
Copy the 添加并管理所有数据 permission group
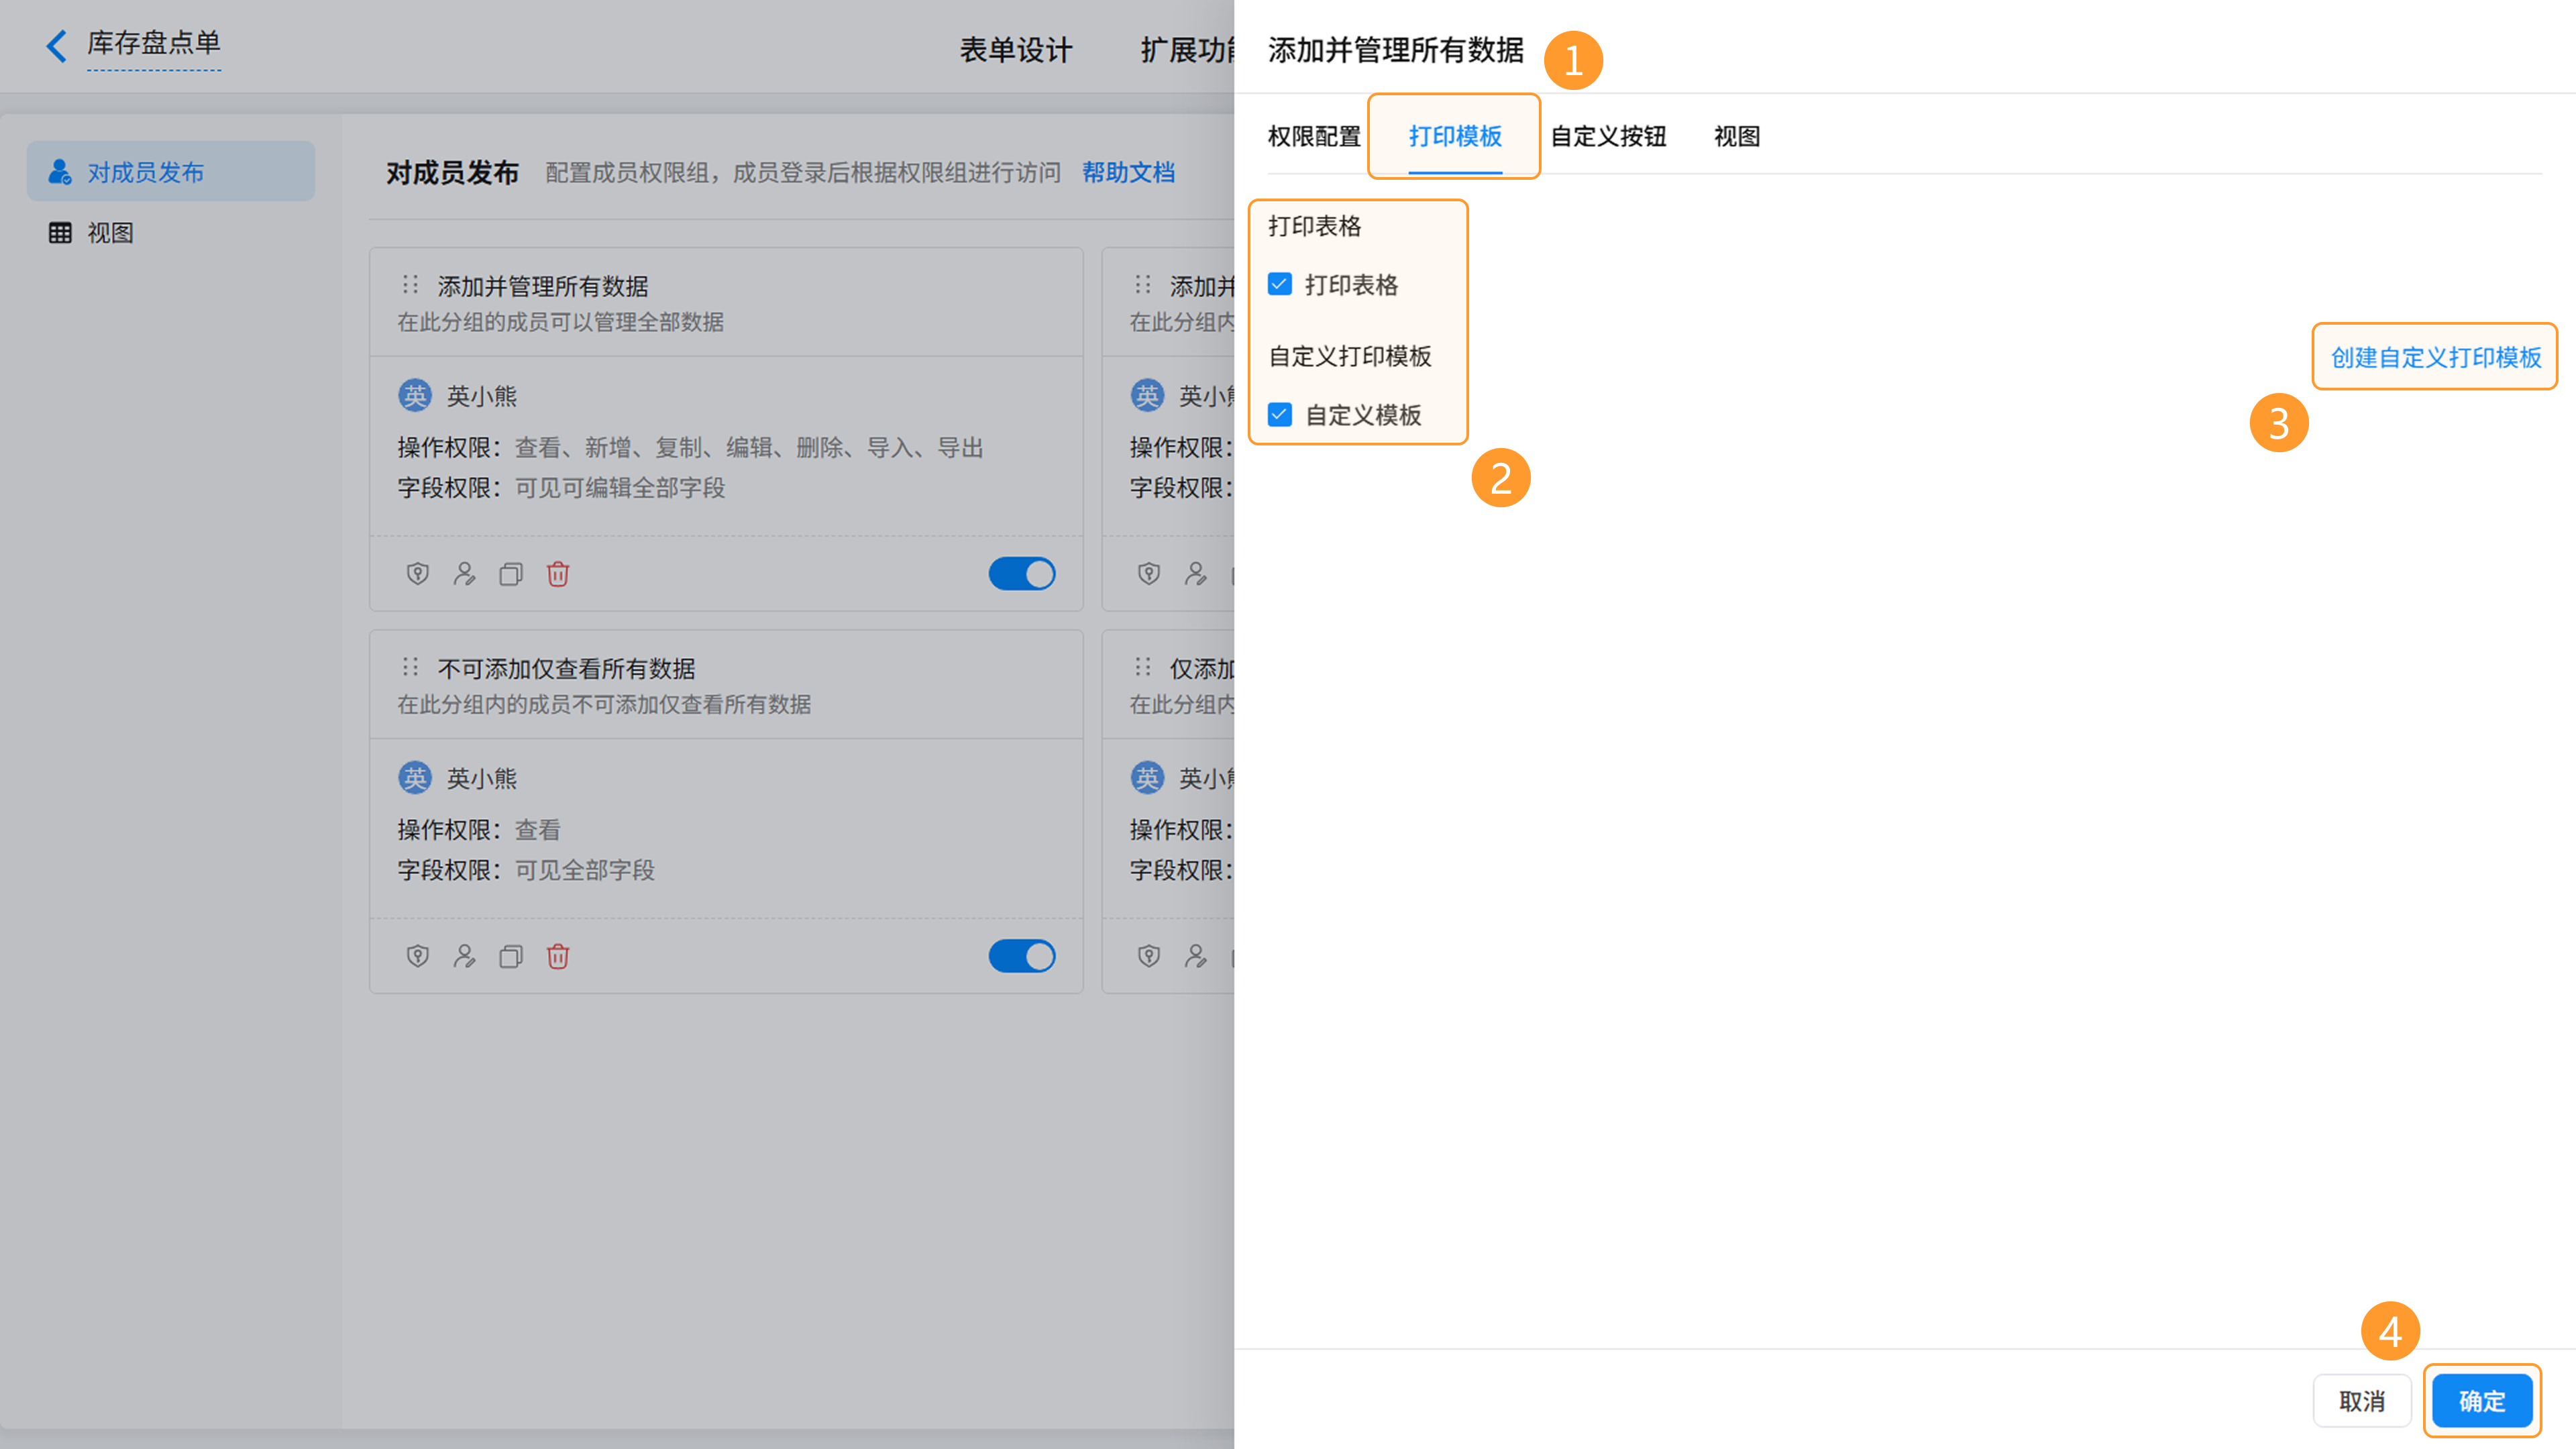(511, 573)
